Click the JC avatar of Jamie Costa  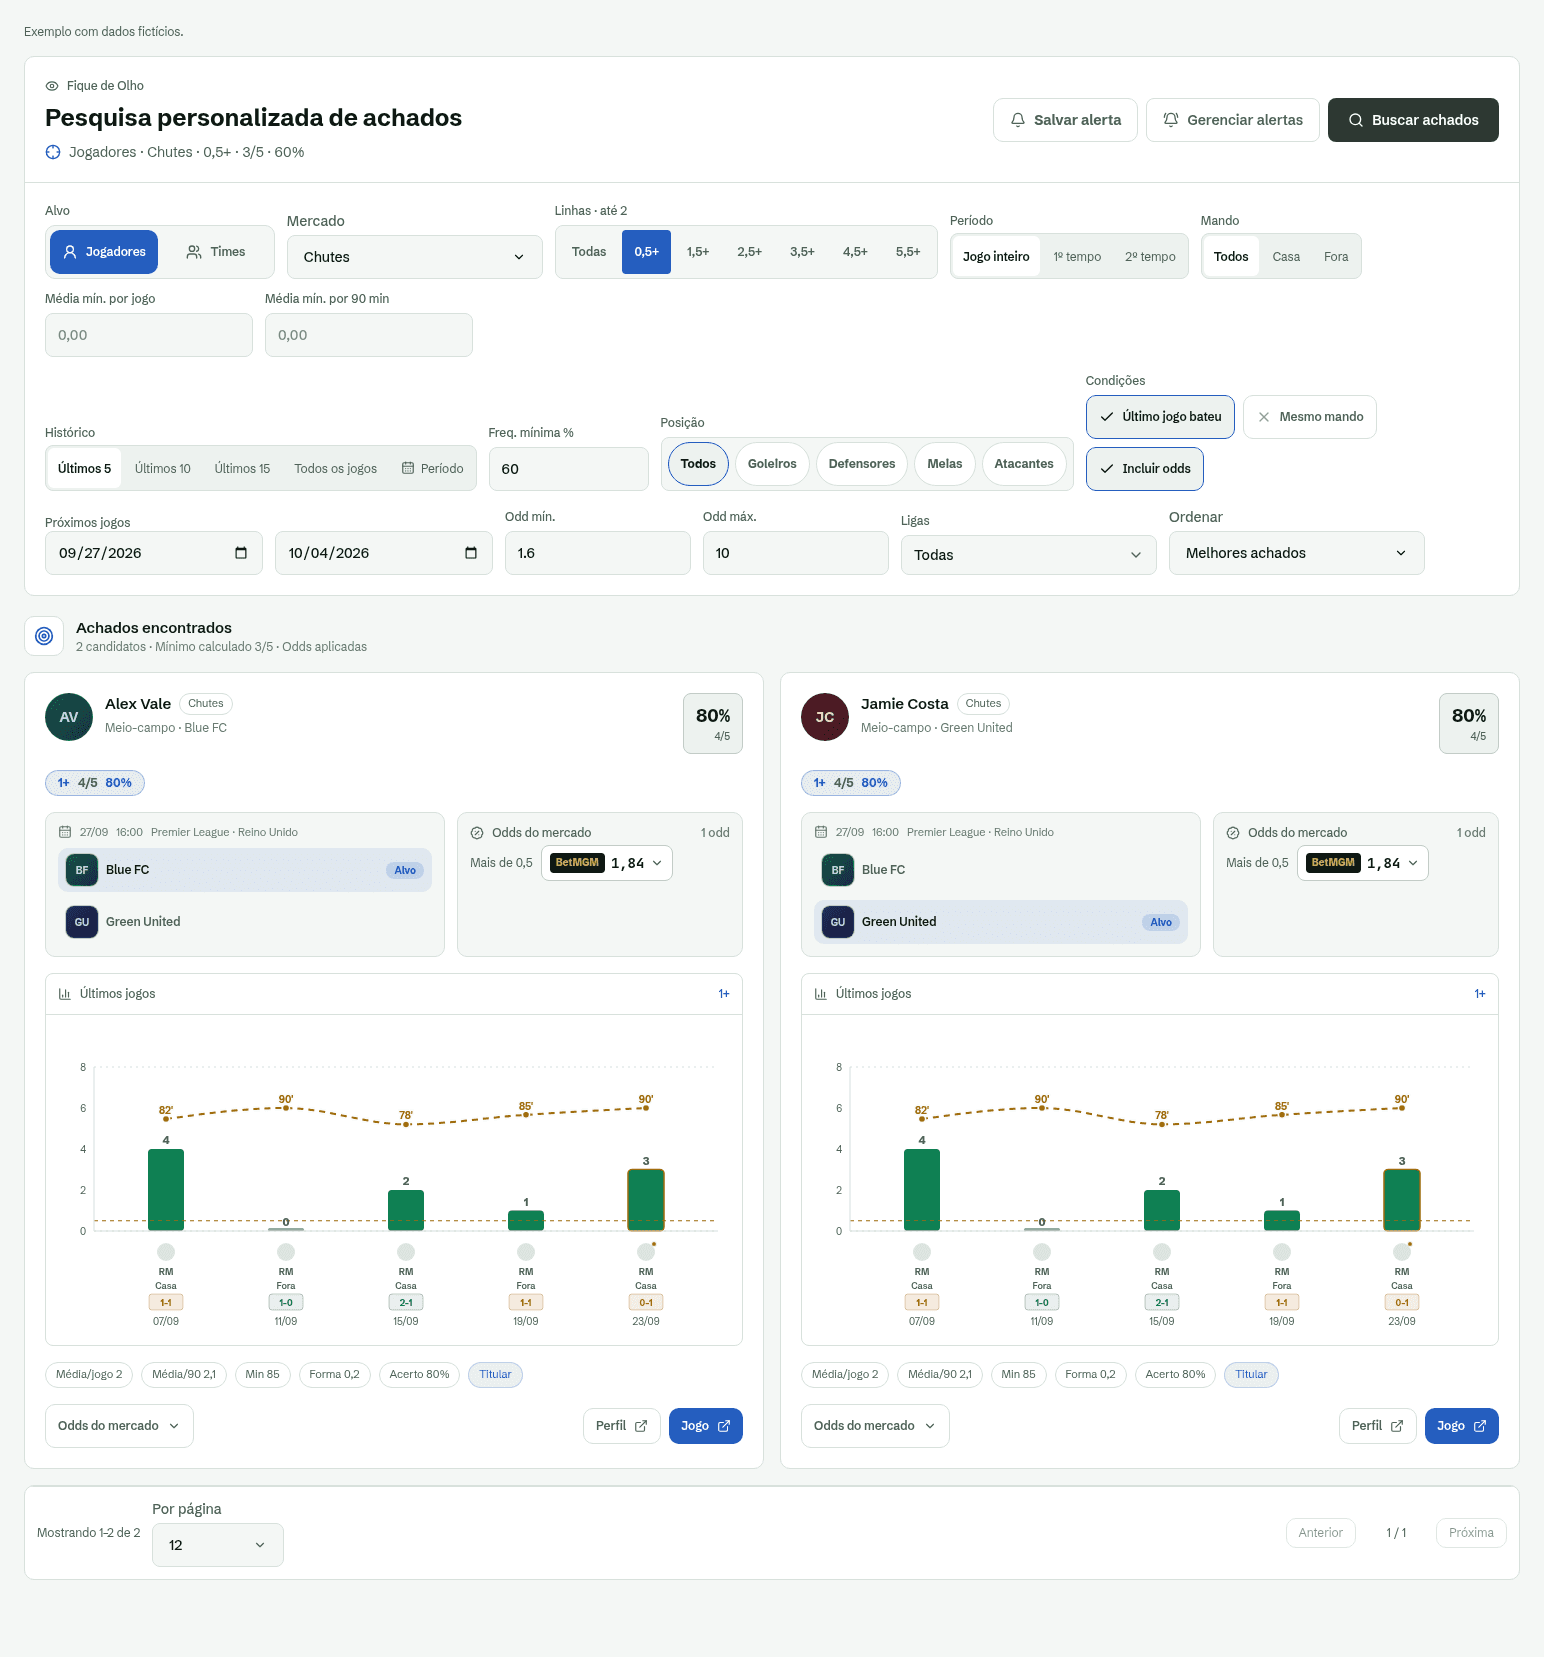click(825, 717)
